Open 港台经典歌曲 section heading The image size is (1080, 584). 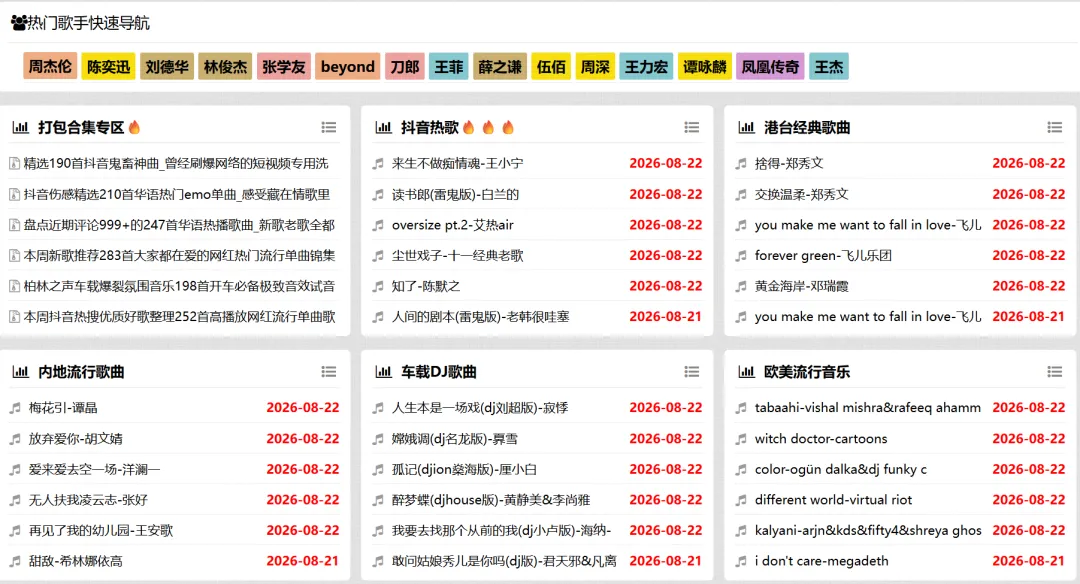tap(807, 127)
